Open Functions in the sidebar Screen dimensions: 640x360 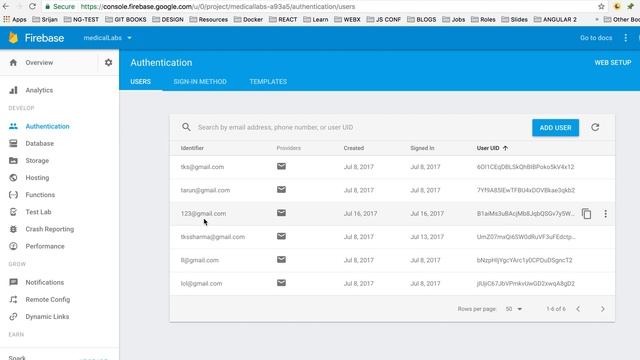point(40,195)
